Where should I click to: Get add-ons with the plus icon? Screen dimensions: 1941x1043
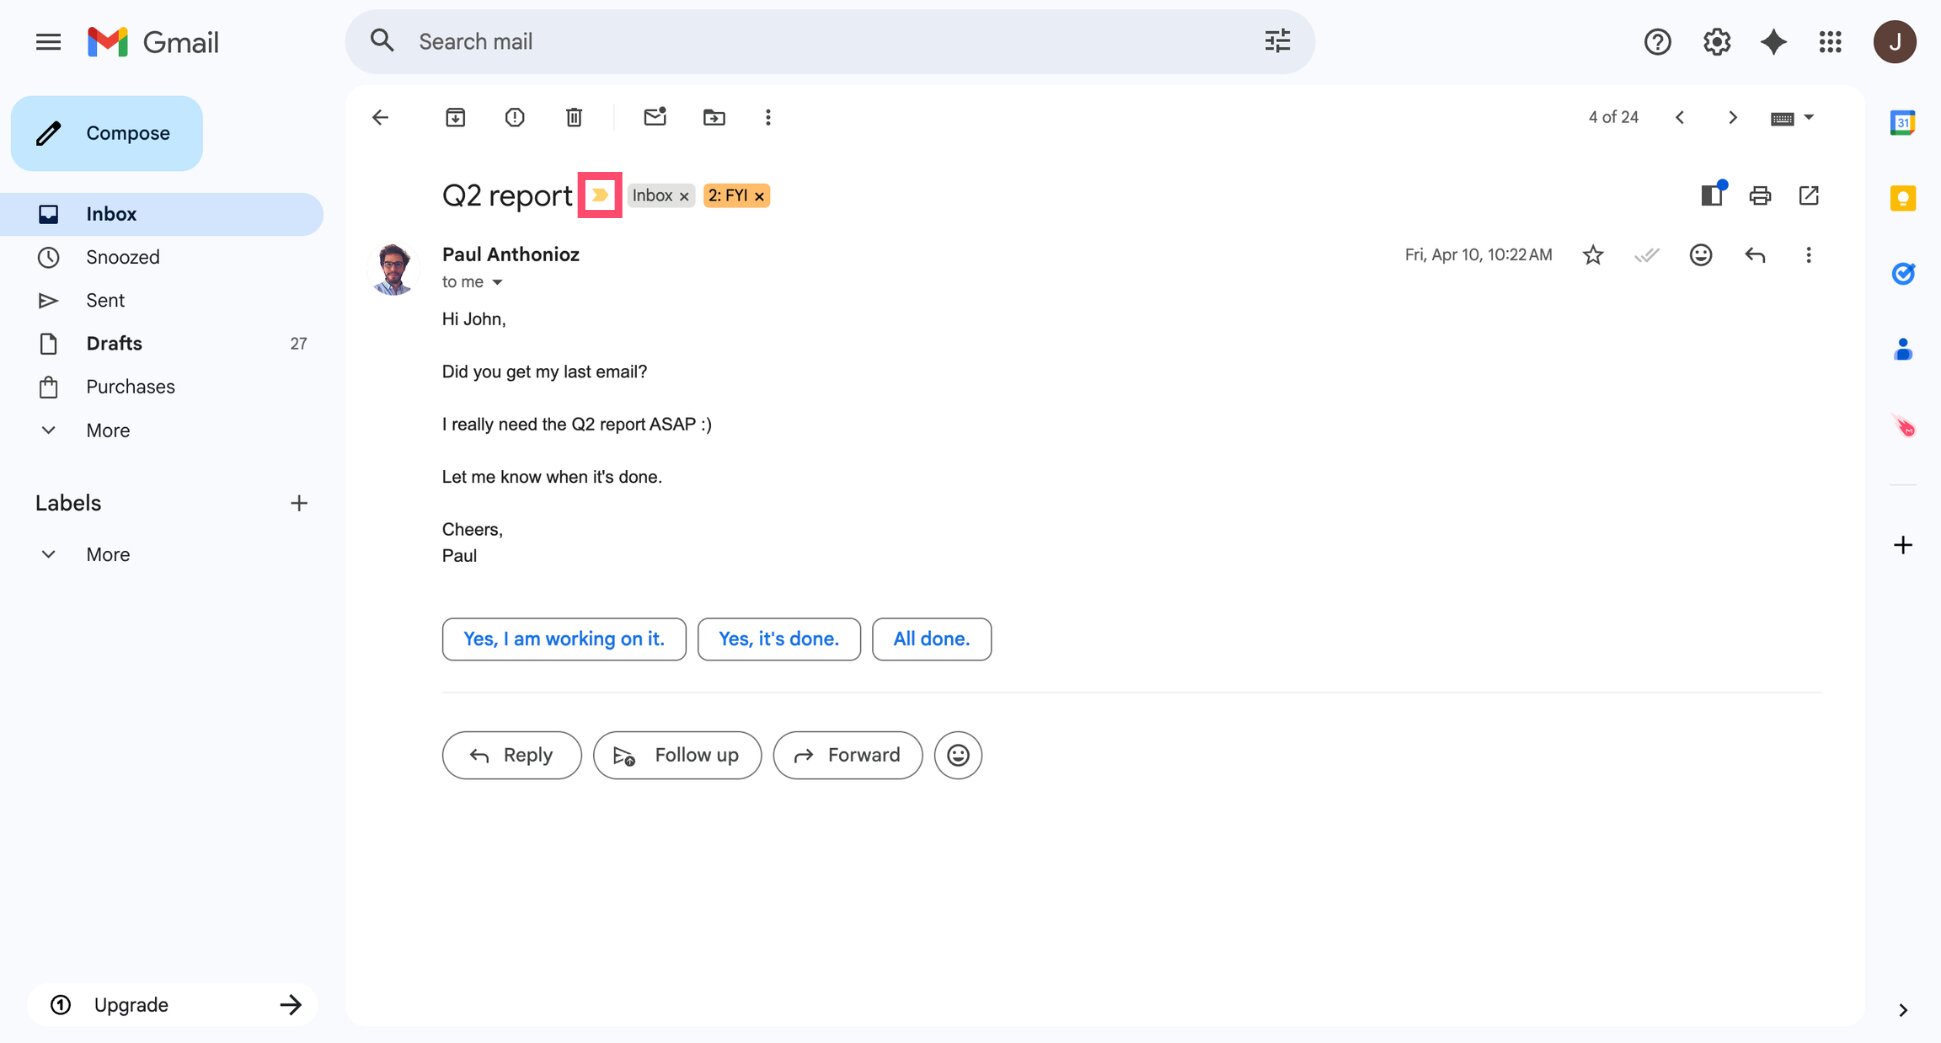[1903, 545]
